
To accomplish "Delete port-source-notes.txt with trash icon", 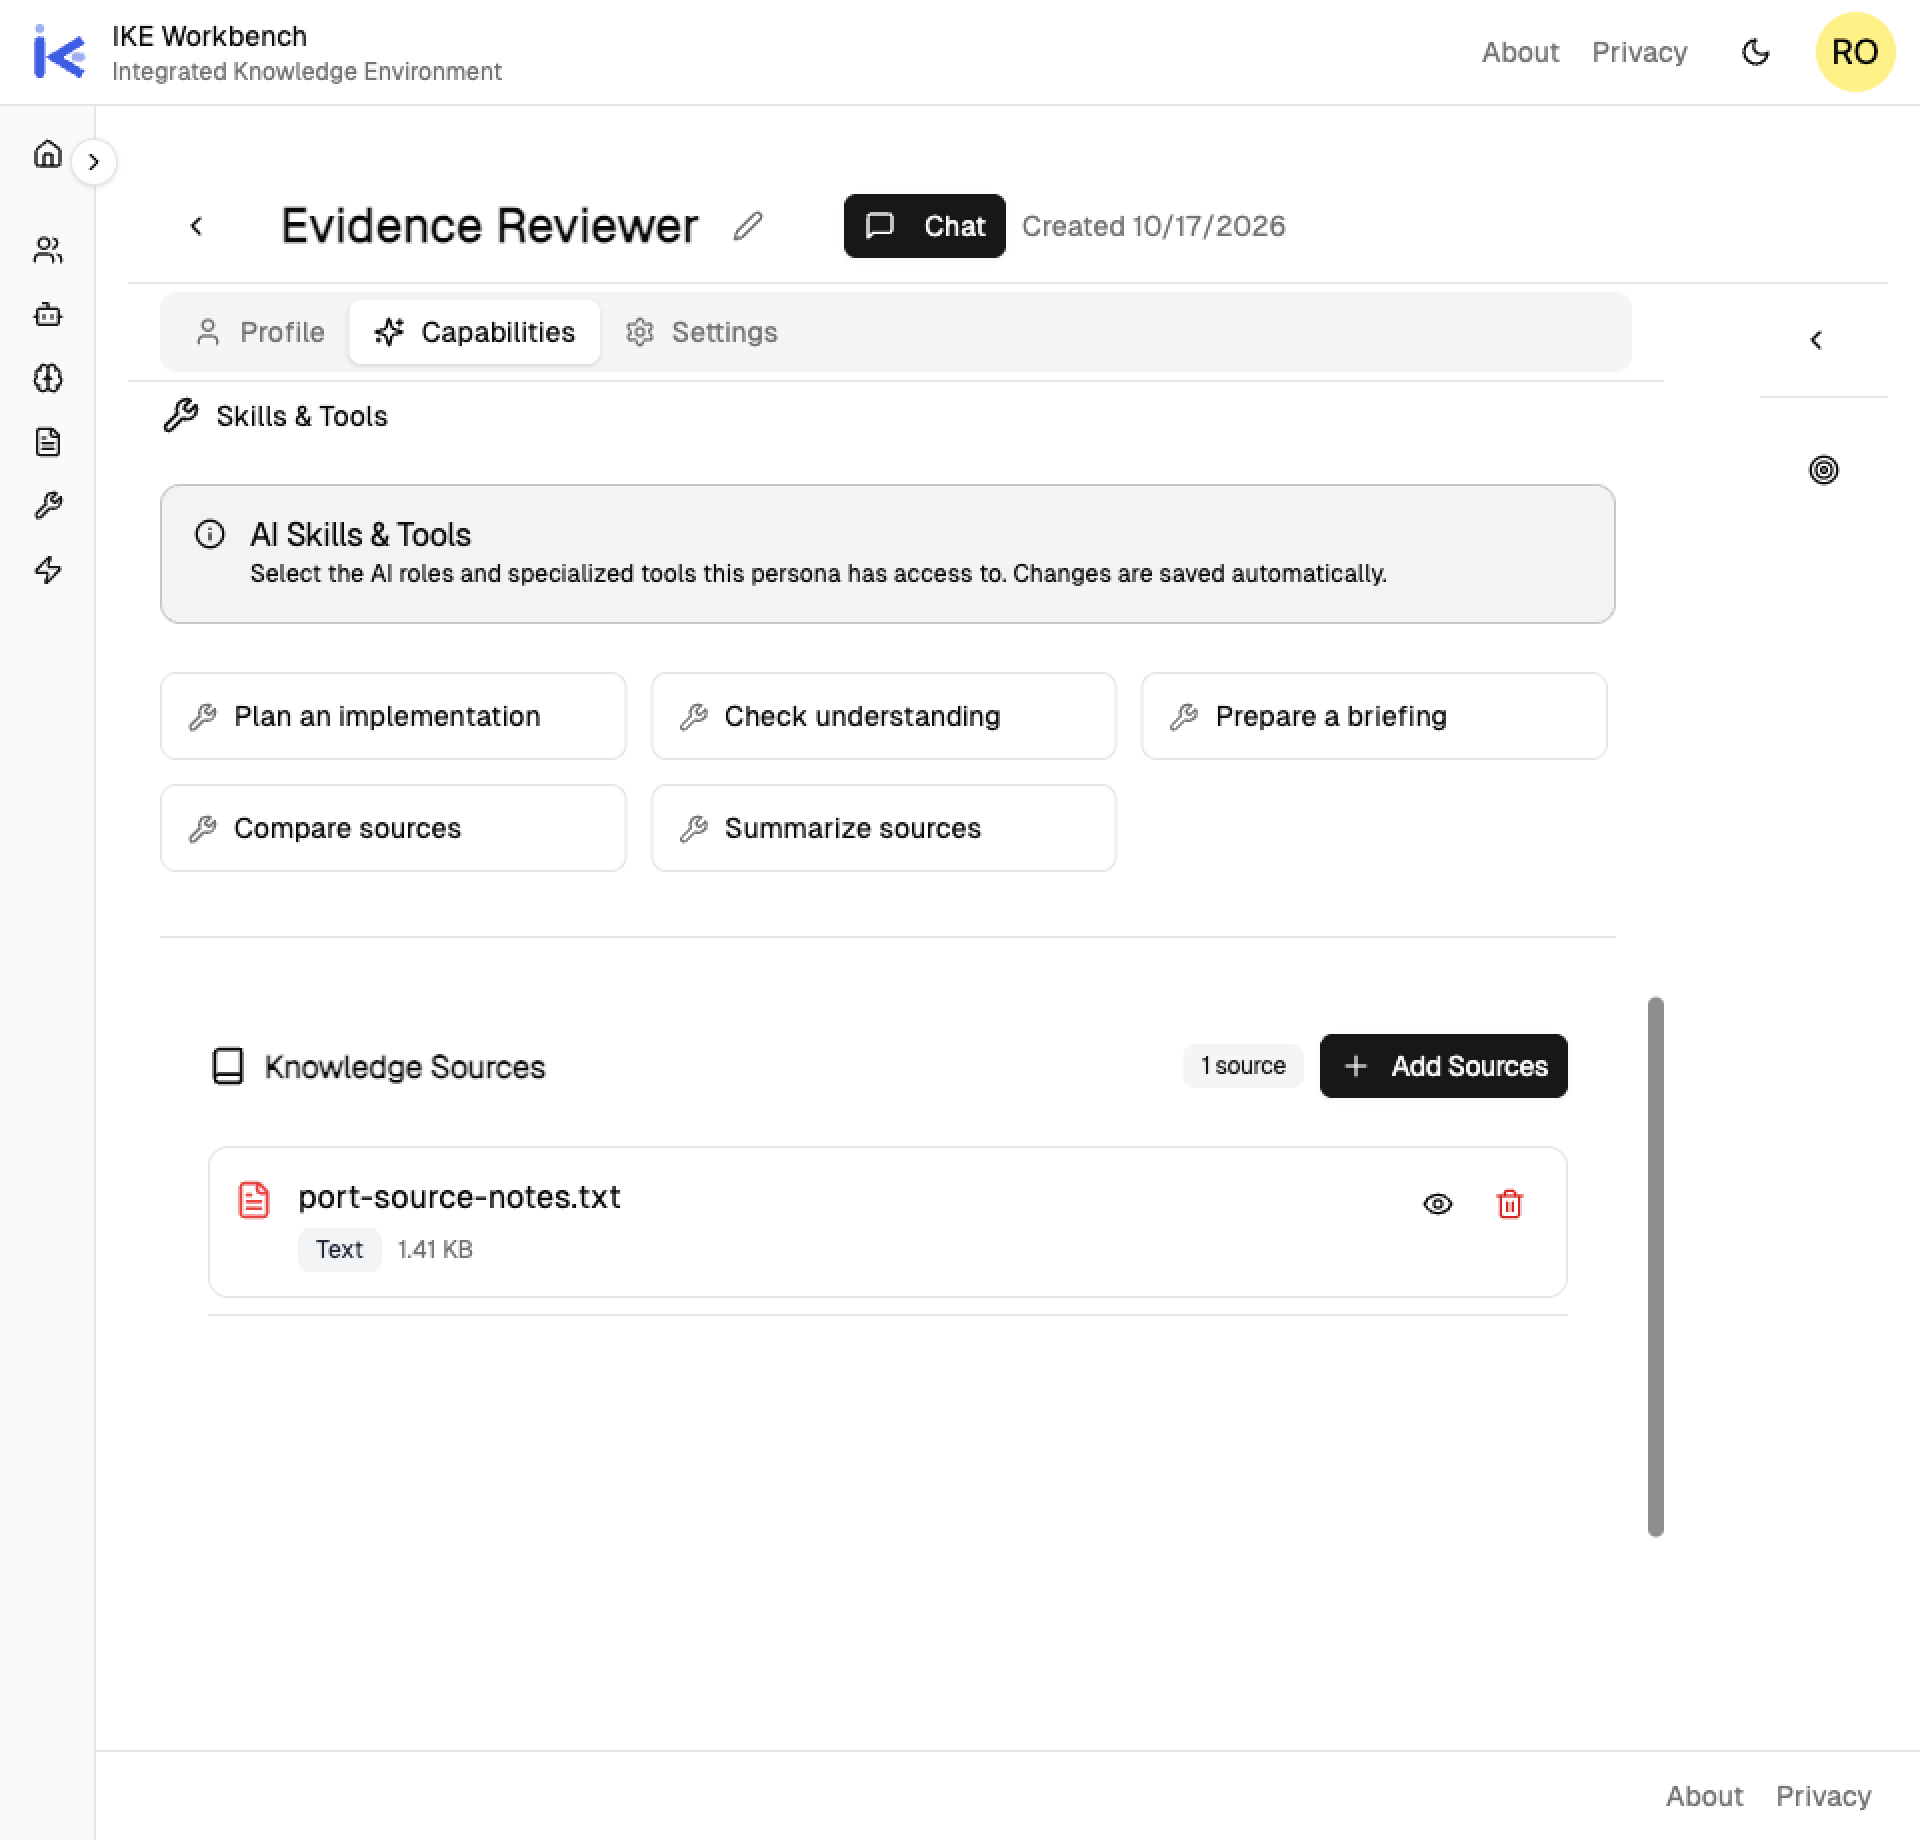I will [1510, 1204].
